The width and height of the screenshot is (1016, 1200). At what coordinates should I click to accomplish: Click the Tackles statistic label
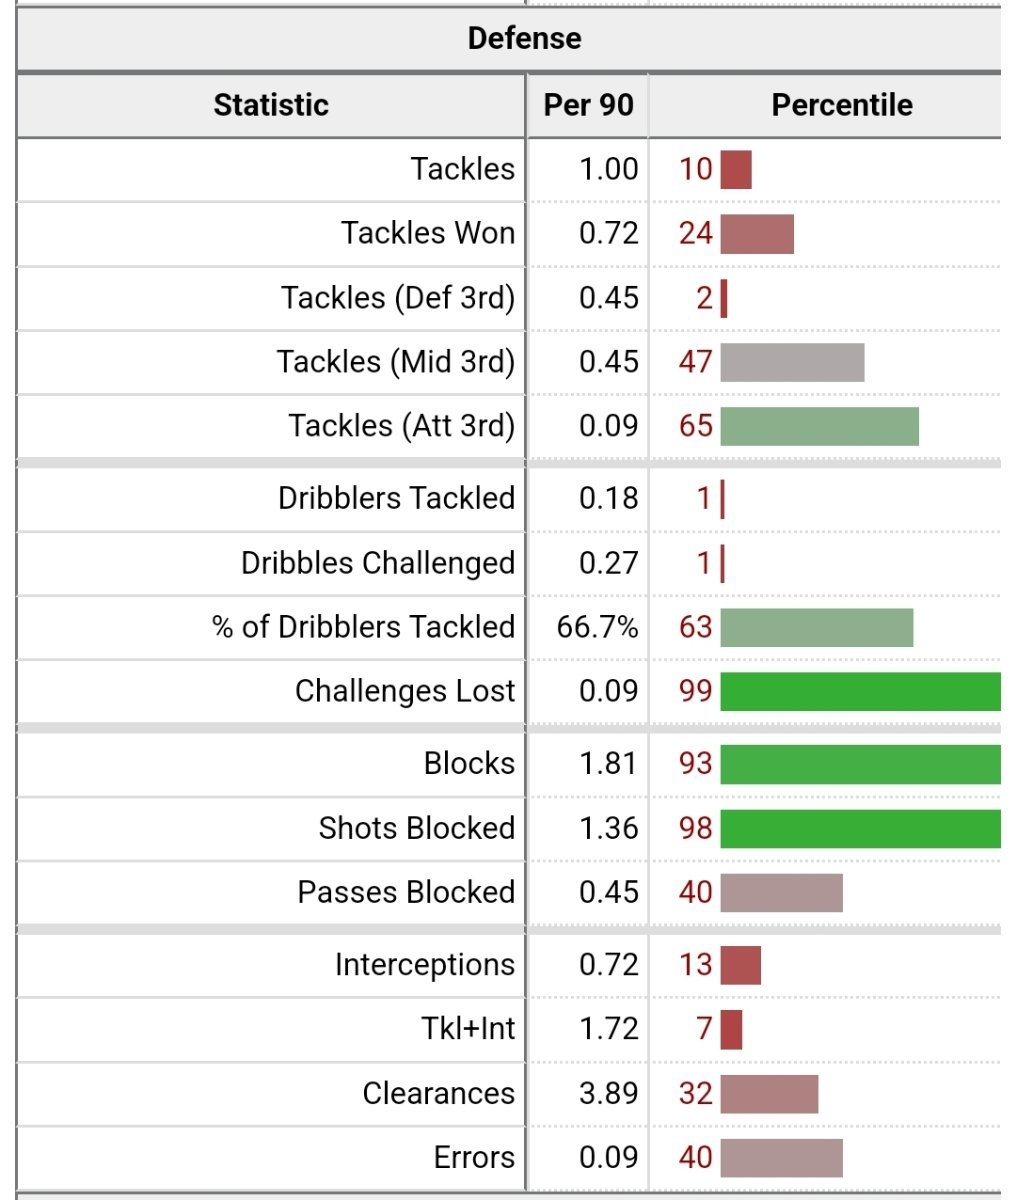pos(463,169)
